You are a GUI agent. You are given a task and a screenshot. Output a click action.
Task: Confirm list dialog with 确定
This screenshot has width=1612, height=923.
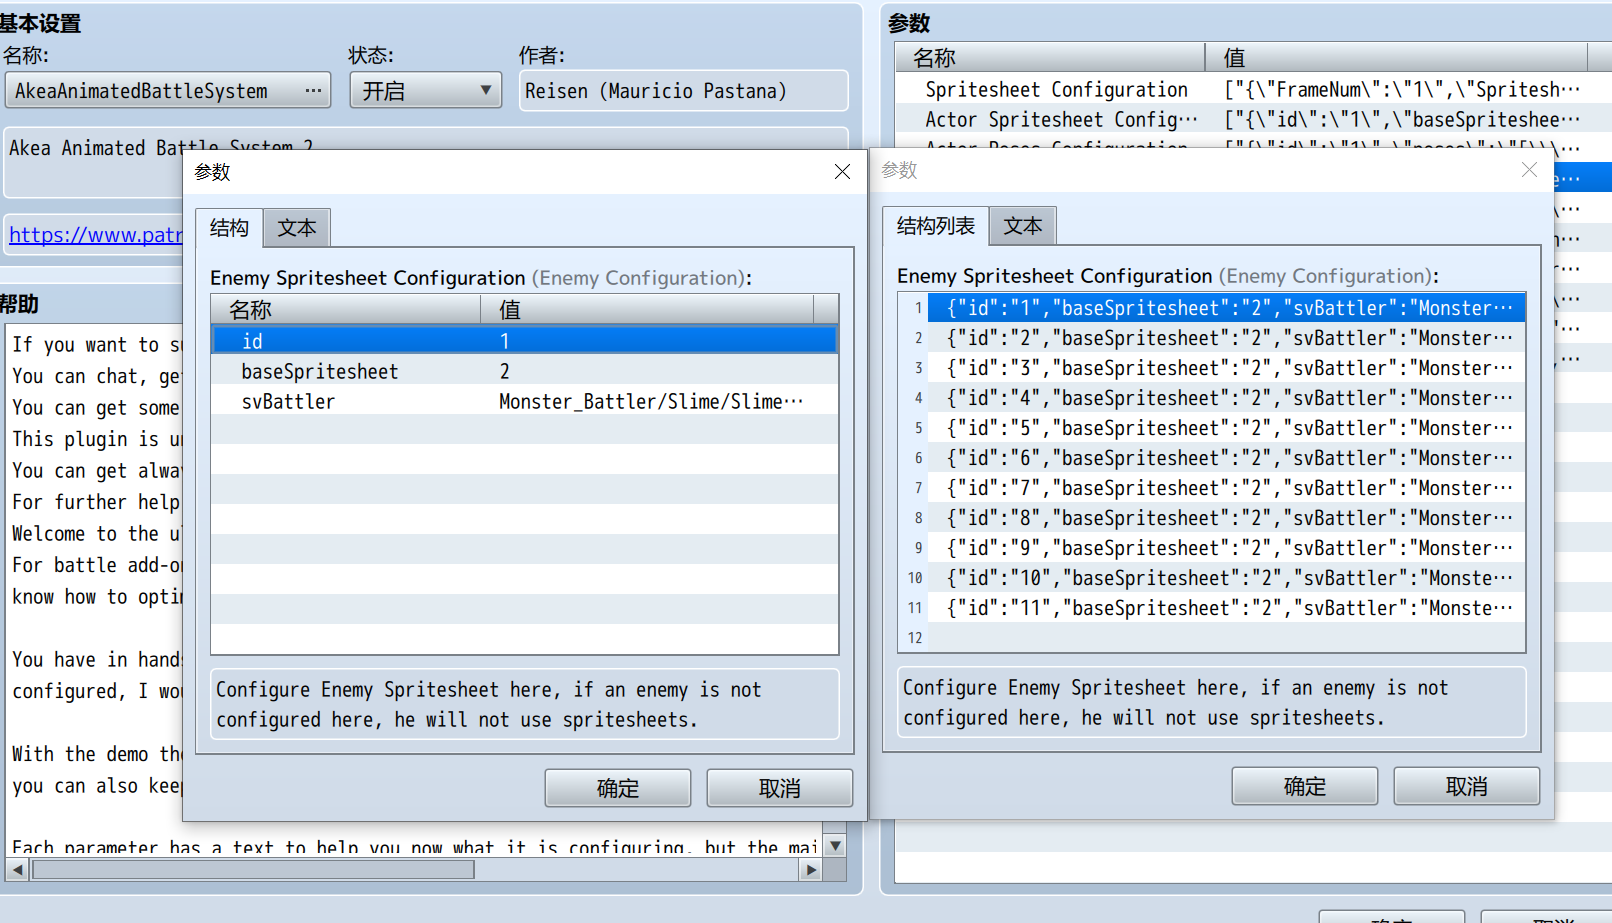tap(1305, 786)
